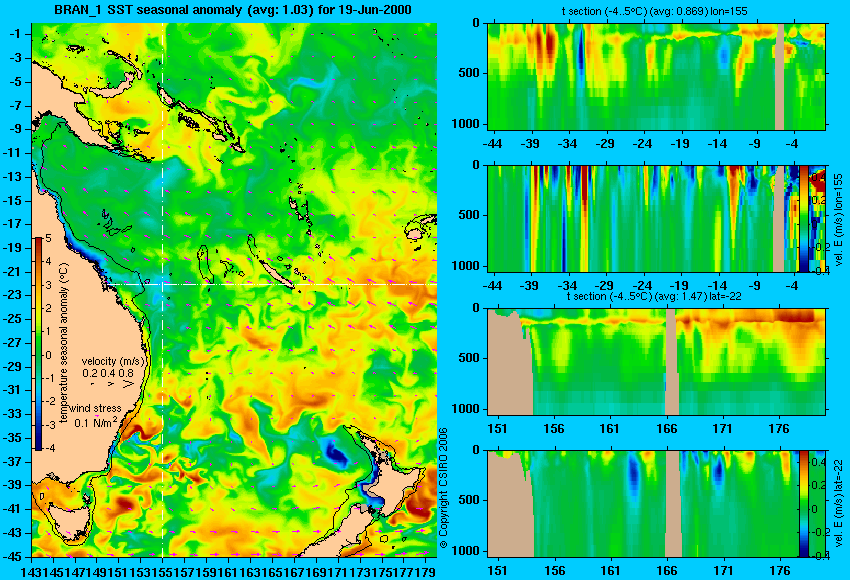This screenshot has height=580, width=850.
Task: Click the '-1' latitude tick on the map axis
Action: coord(14,34)
